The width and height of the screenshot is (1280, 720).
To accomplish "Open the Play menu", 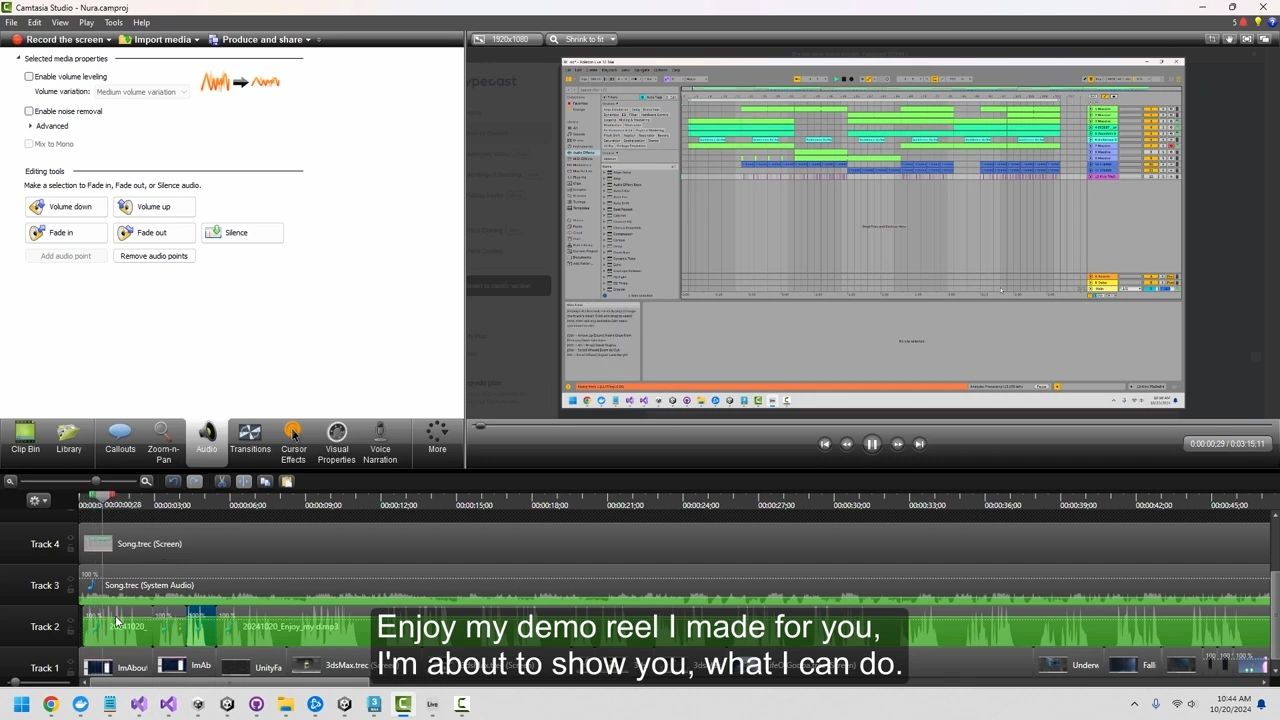I will coord(86,22).
